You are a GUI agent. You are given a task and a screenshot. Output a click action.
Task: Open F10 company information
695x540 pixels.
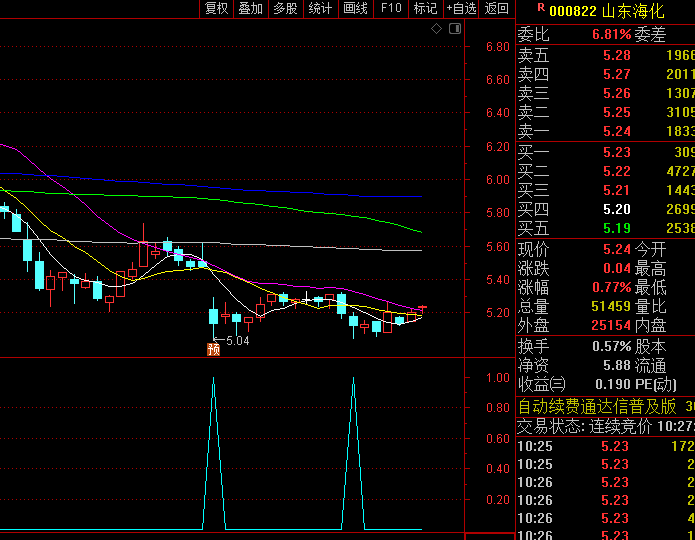coord(391,9)
